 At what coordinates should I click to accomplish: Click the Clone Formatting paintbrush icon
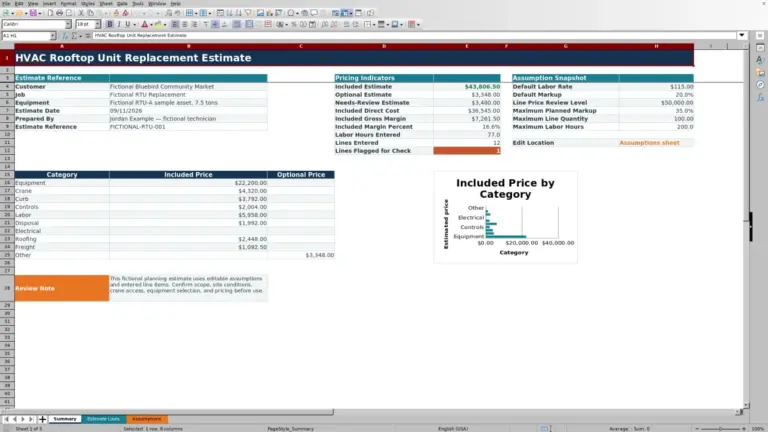tap(116, 13)
